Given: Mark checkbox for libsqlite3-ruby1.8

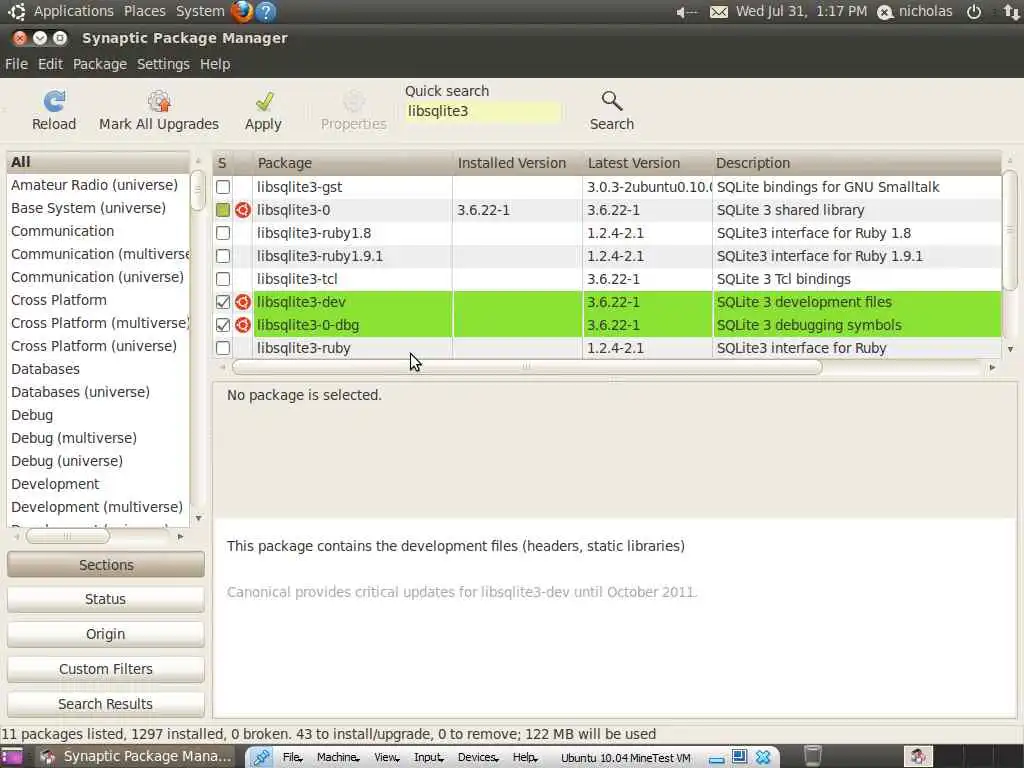Looking at the screenshot, I should (x=223, y=233).
